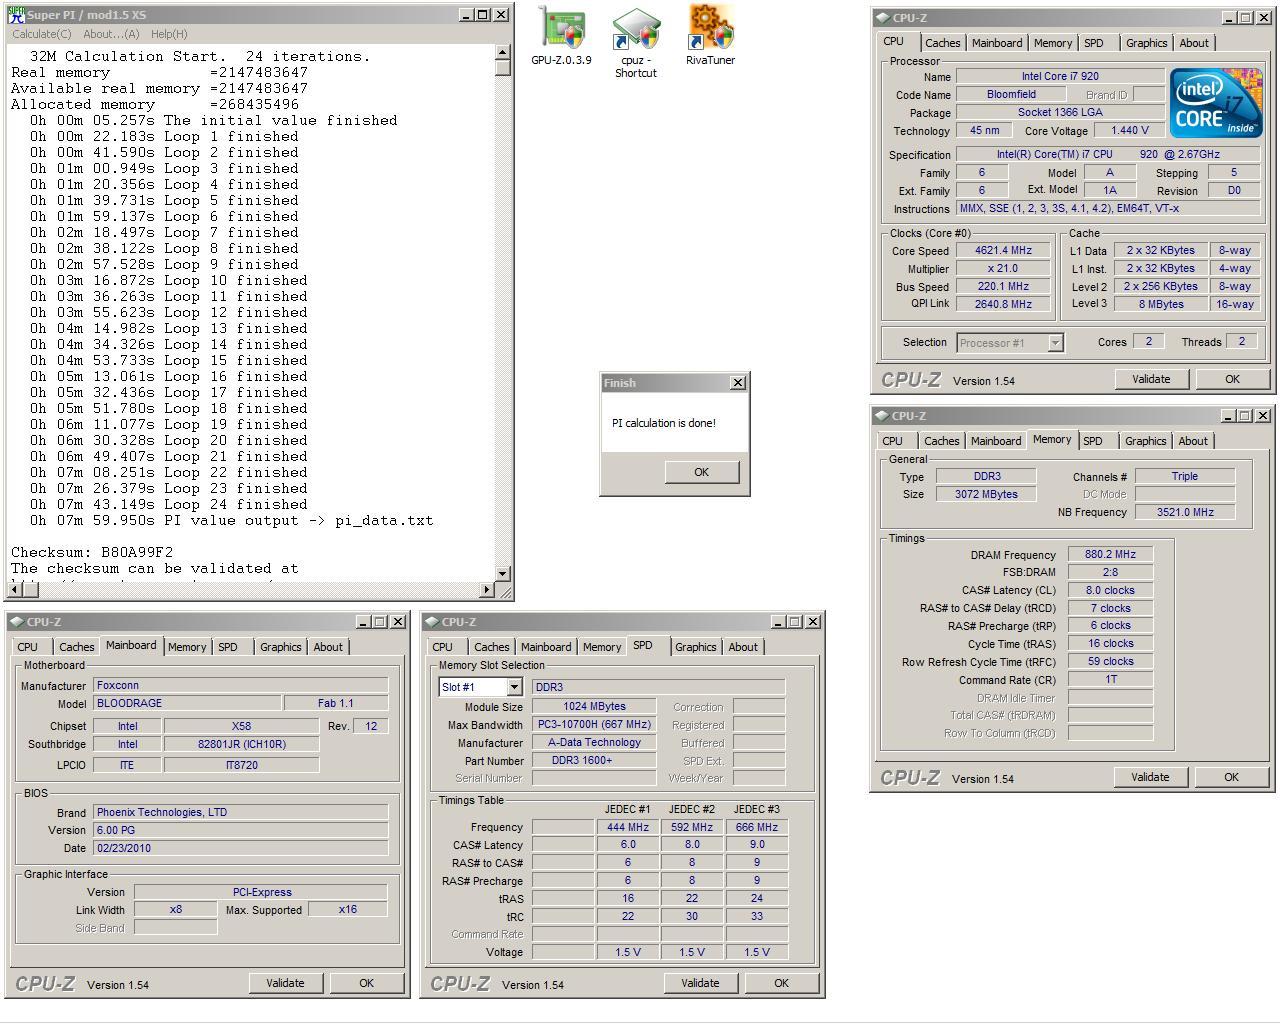Screen dimensions: 1280x1024
Task: Open the Calculate(C) menu in Super PI
Action: 41,34
